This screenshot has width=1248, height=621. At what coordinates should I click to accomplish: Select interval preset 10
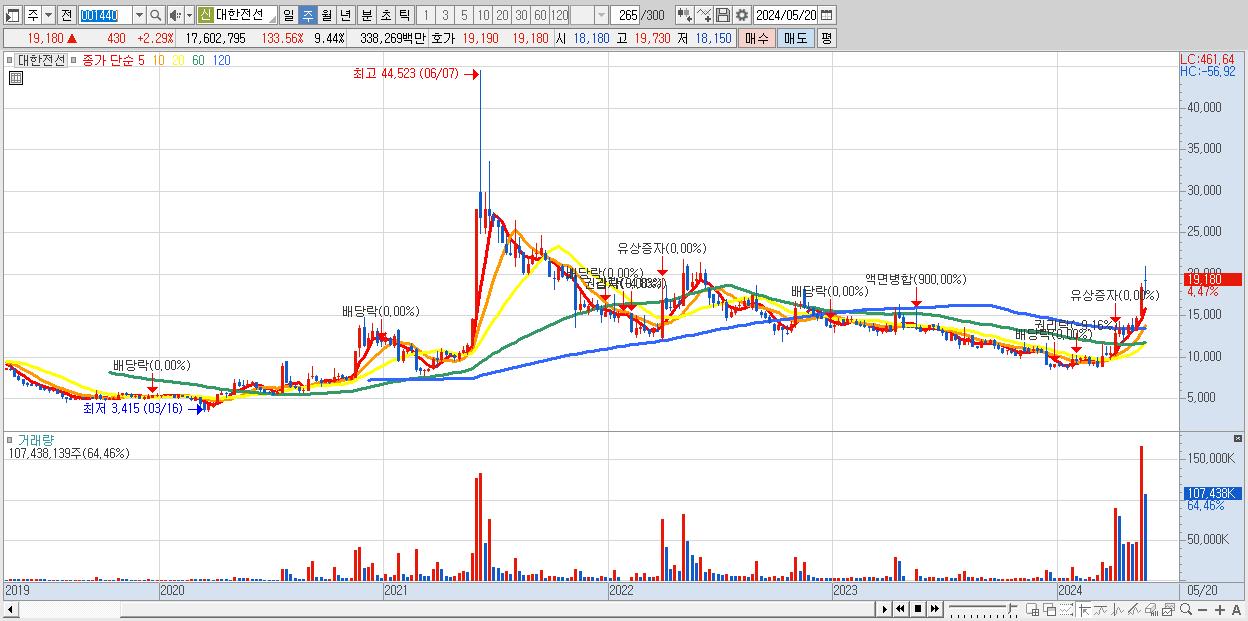483,15
